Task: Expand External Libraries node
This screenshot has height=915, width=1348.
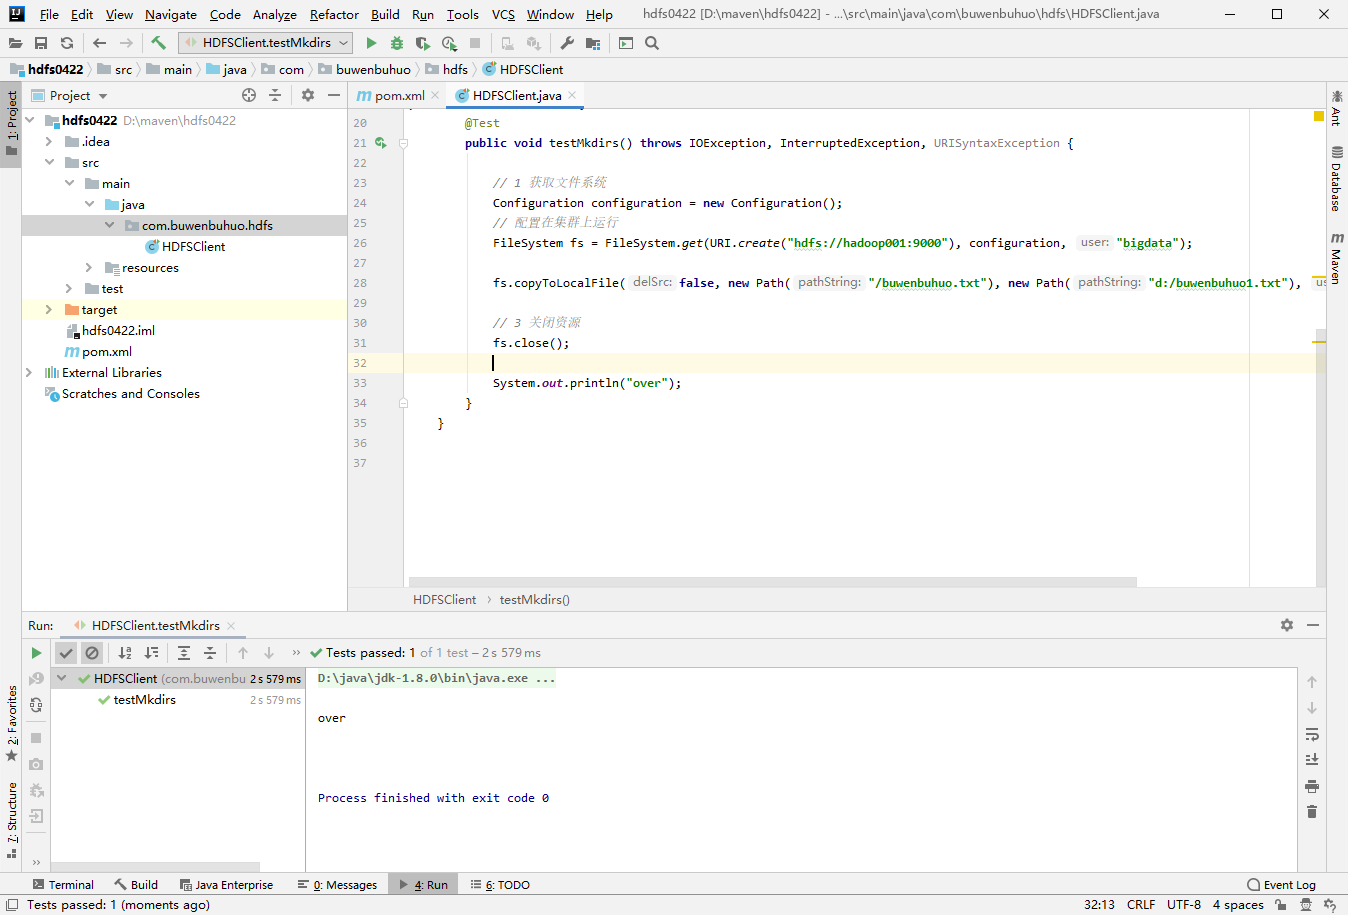Action: [28, 373]
